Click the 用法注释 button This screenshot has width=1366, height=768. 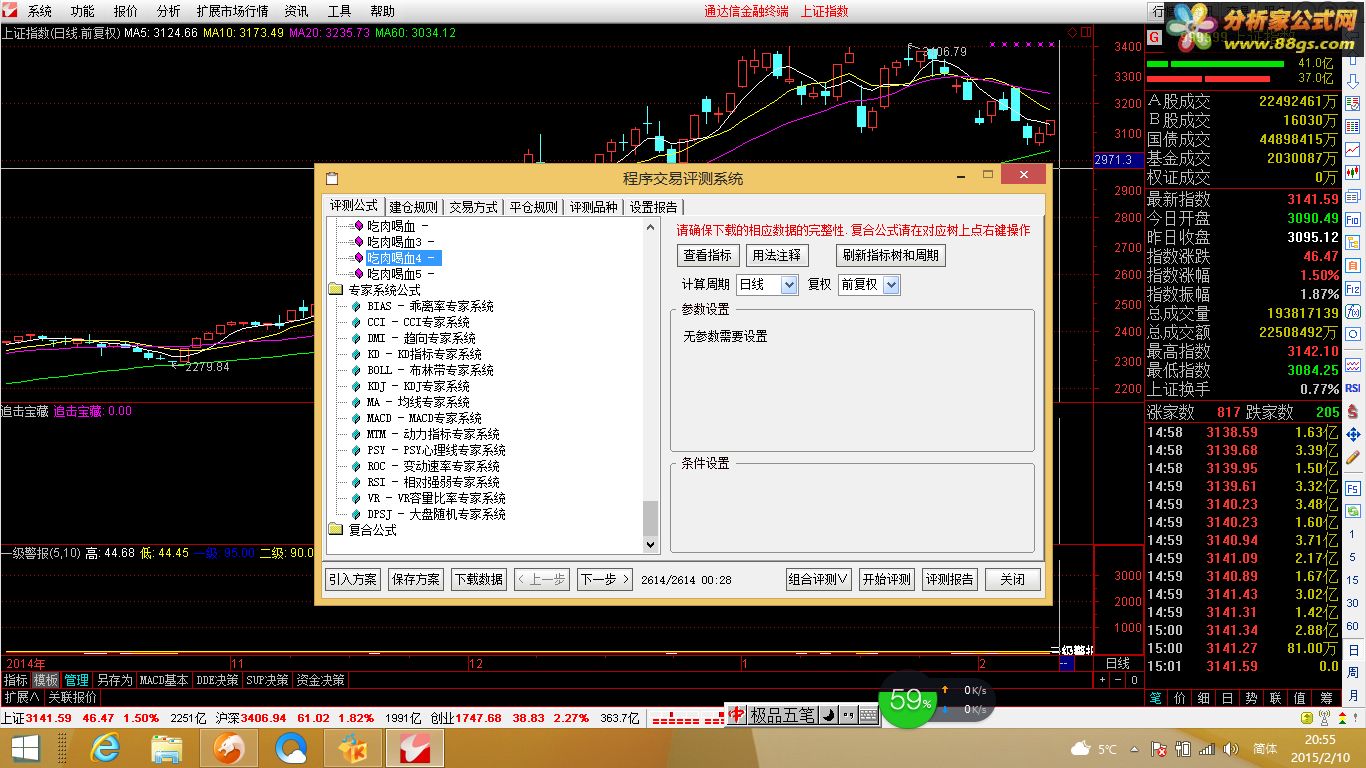pos(777,255)
